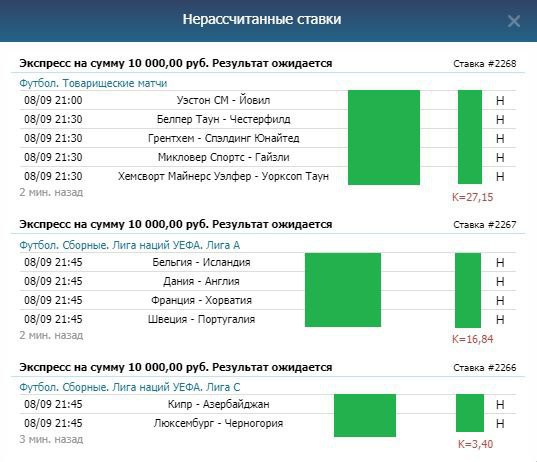
Task: Open the Футбол. Товарищеские матчи league link
Action: pos(93,83)
